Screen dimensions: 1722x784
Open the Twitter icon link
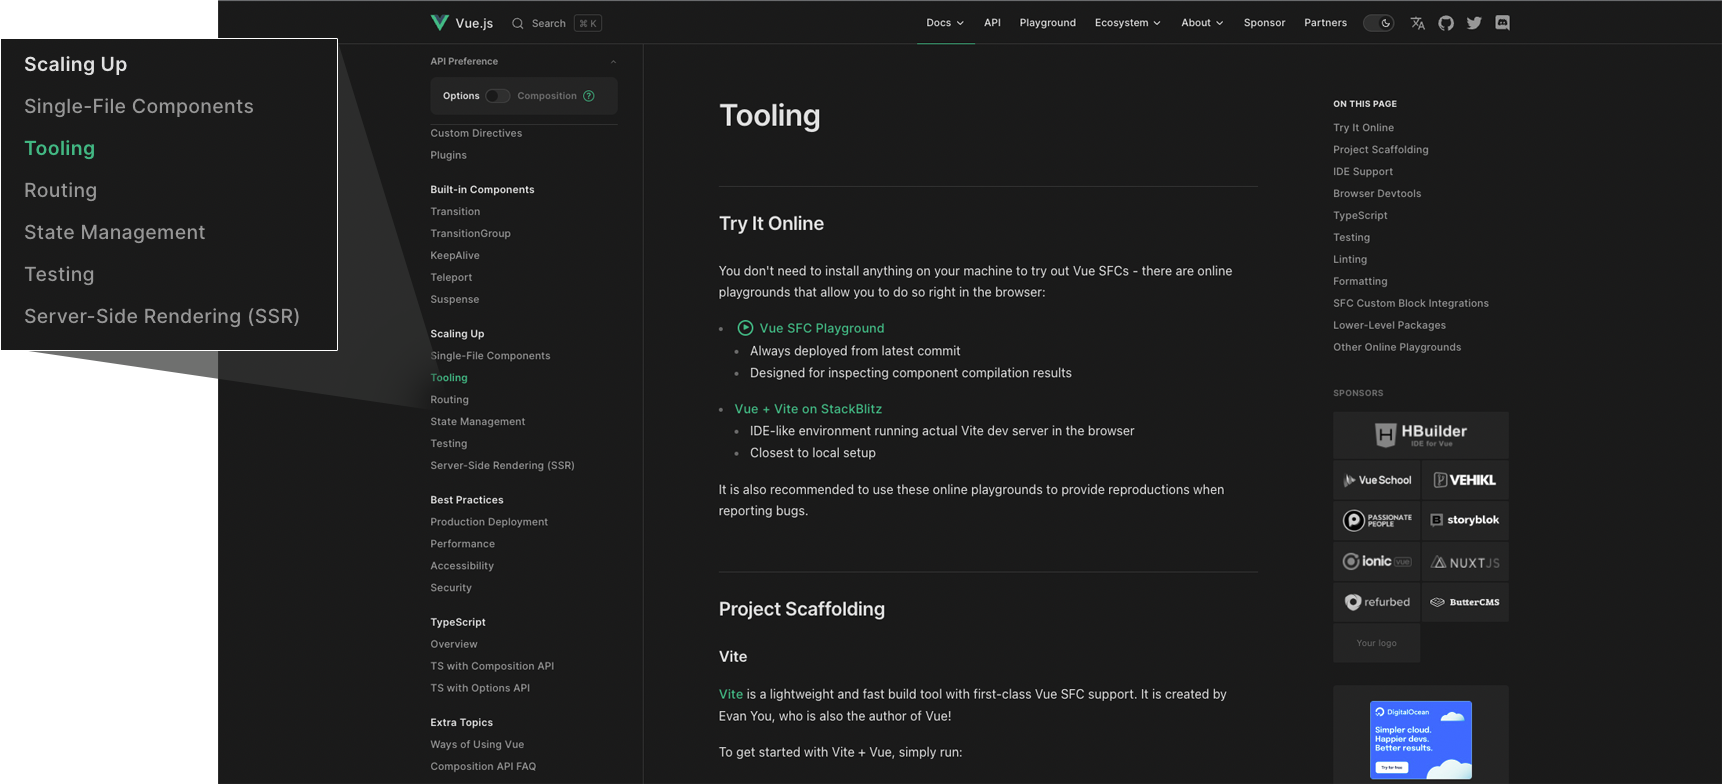tap(1474, 23)
